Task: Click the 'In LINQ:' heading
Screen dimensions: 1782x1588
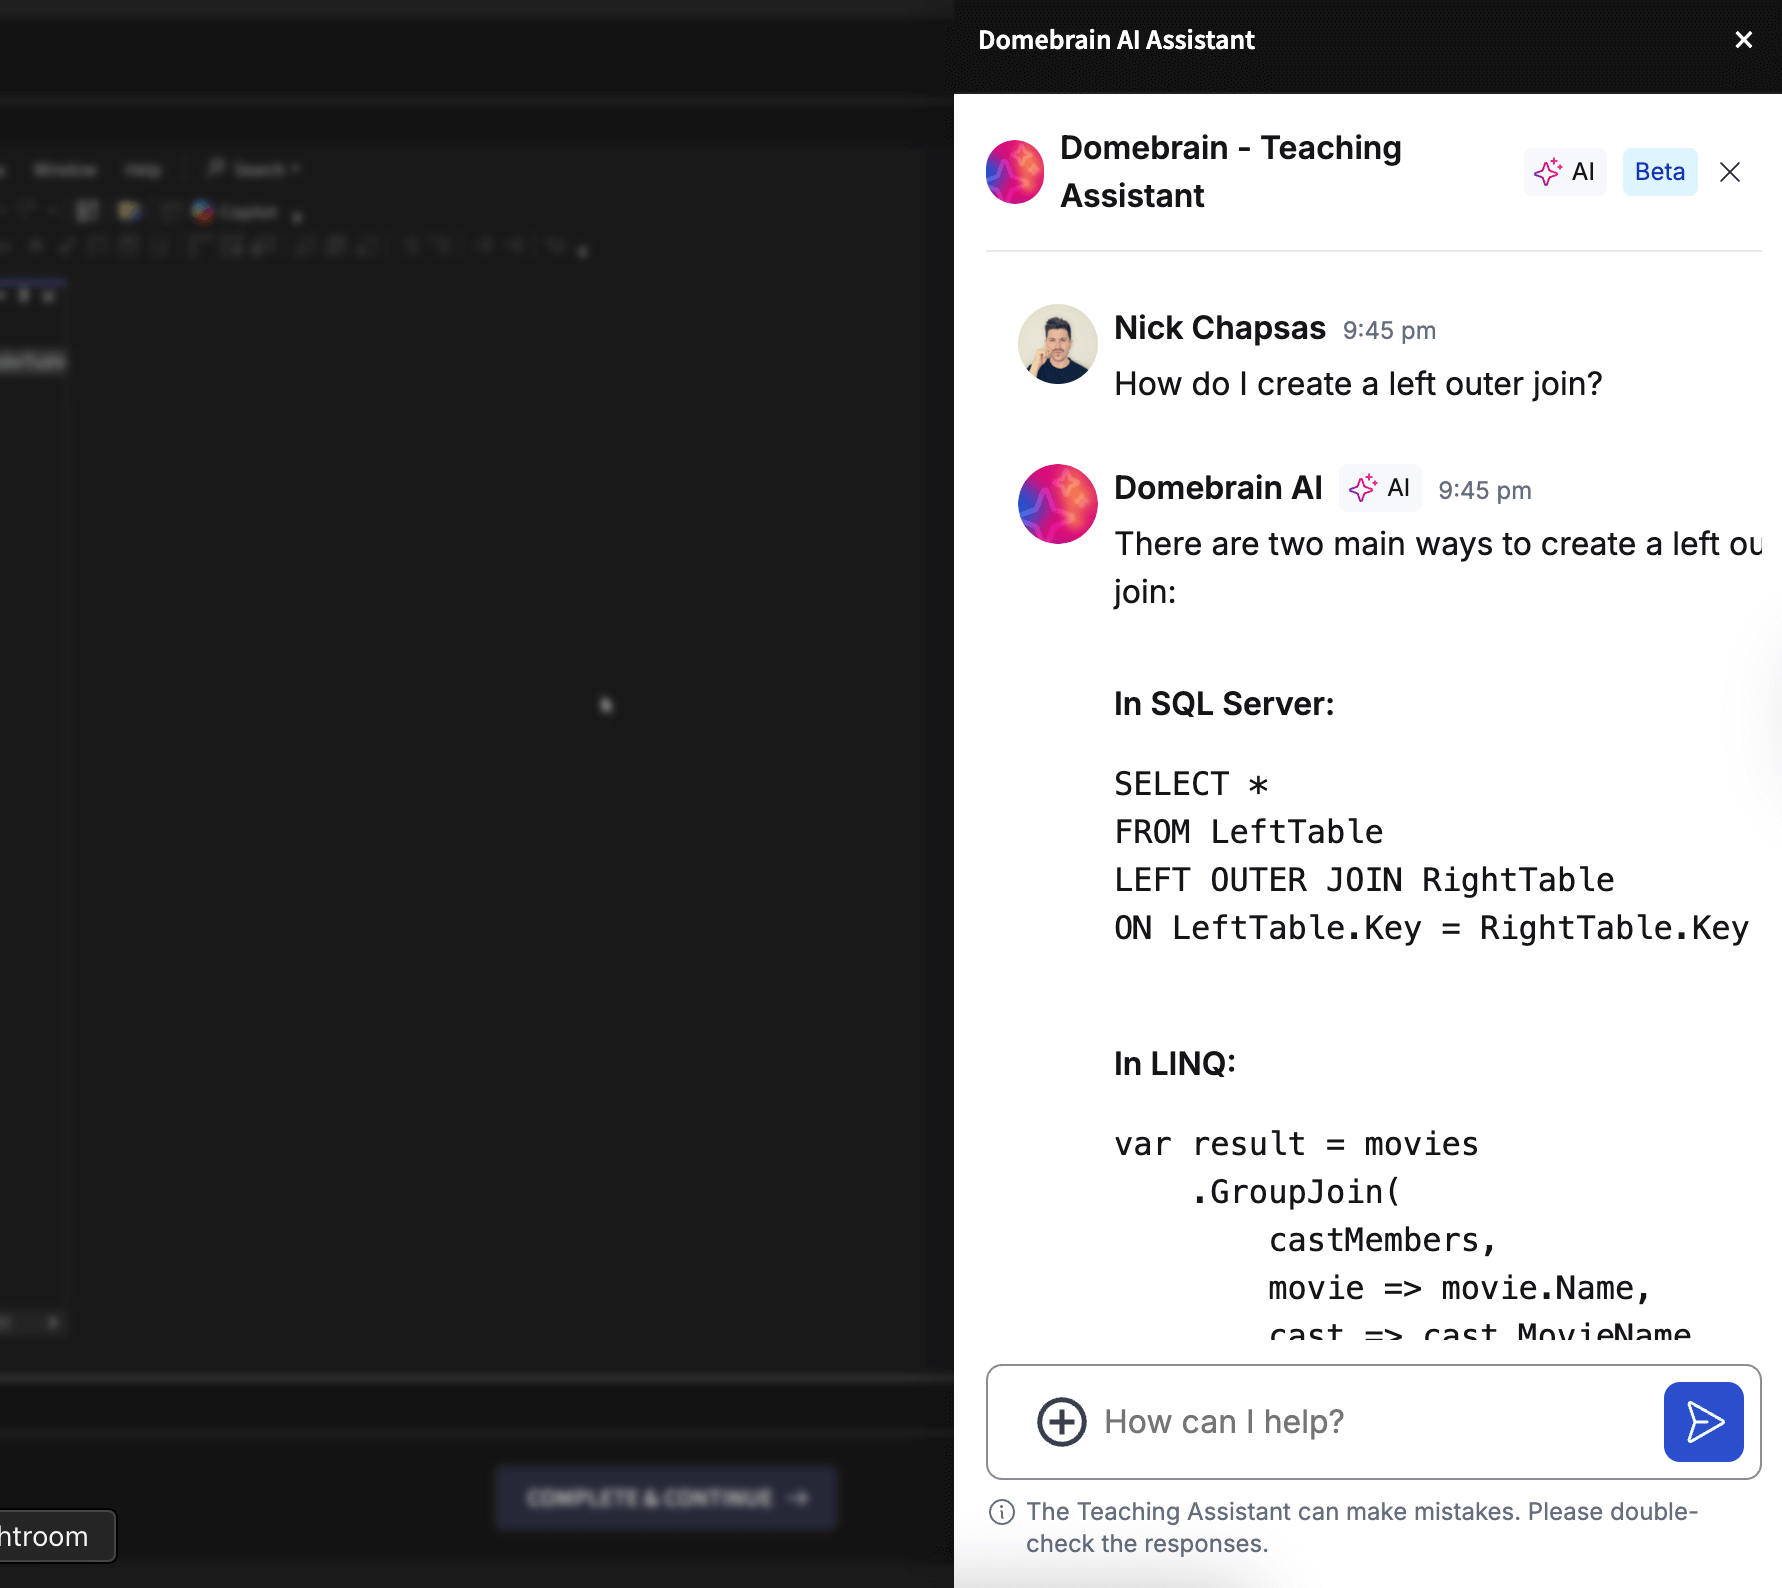Action: (1175, 1064)
